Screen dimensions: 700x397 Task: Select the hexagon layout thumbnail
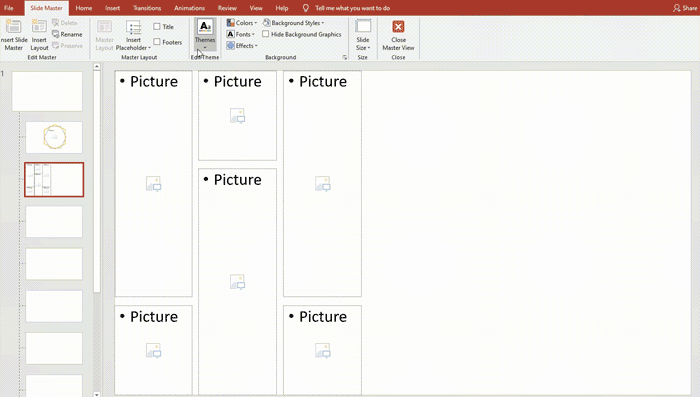point(54,137)
